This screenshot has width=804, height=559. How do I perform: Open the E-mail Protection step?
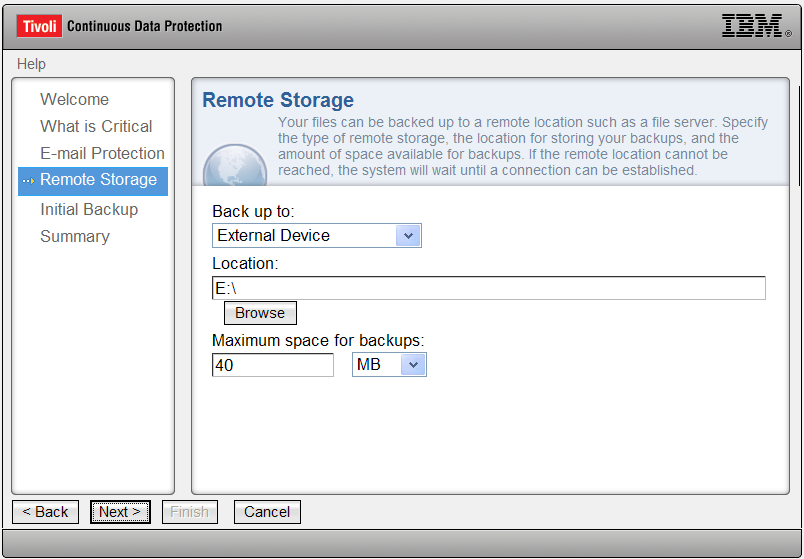[102, 153]
